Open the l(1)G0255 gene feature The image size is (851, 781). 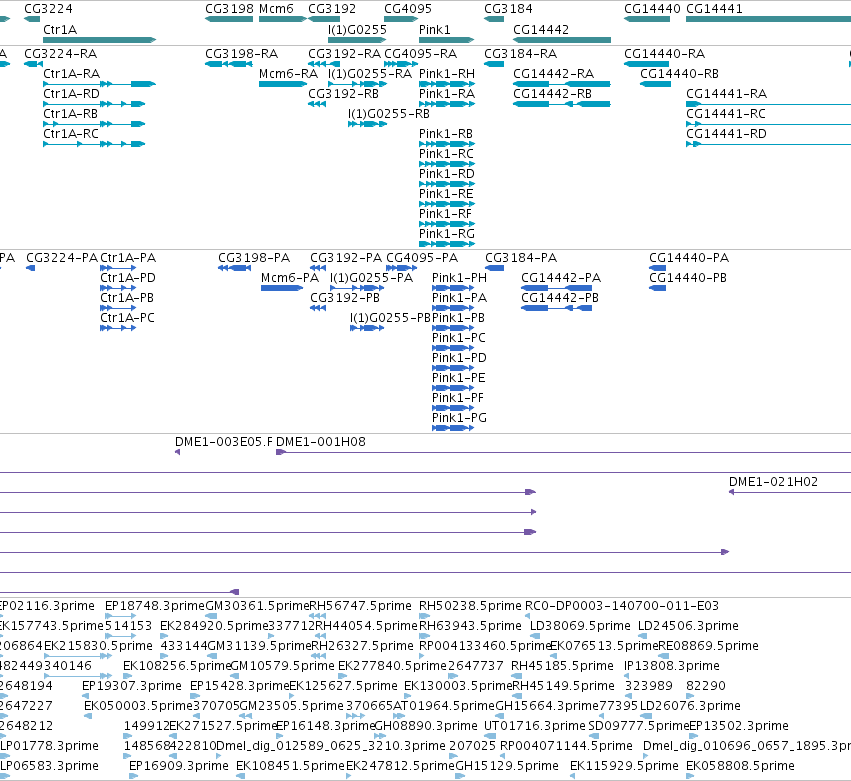pyautogui.click(x=357, y=40)
